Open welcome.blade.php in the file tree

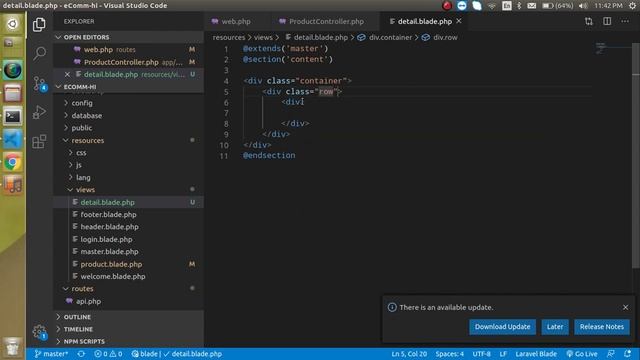(x=129, y=276)
